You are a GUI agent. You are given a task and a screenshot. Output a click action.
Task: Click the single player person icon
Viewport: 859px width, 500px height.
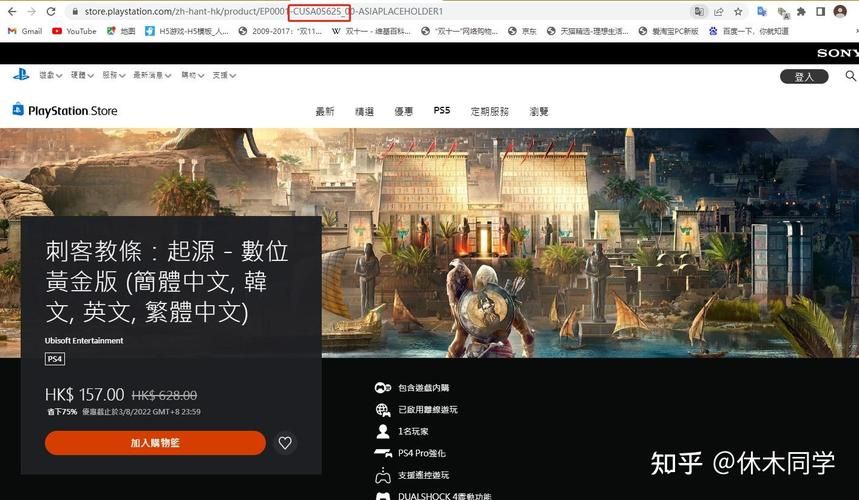click(382, 432)
